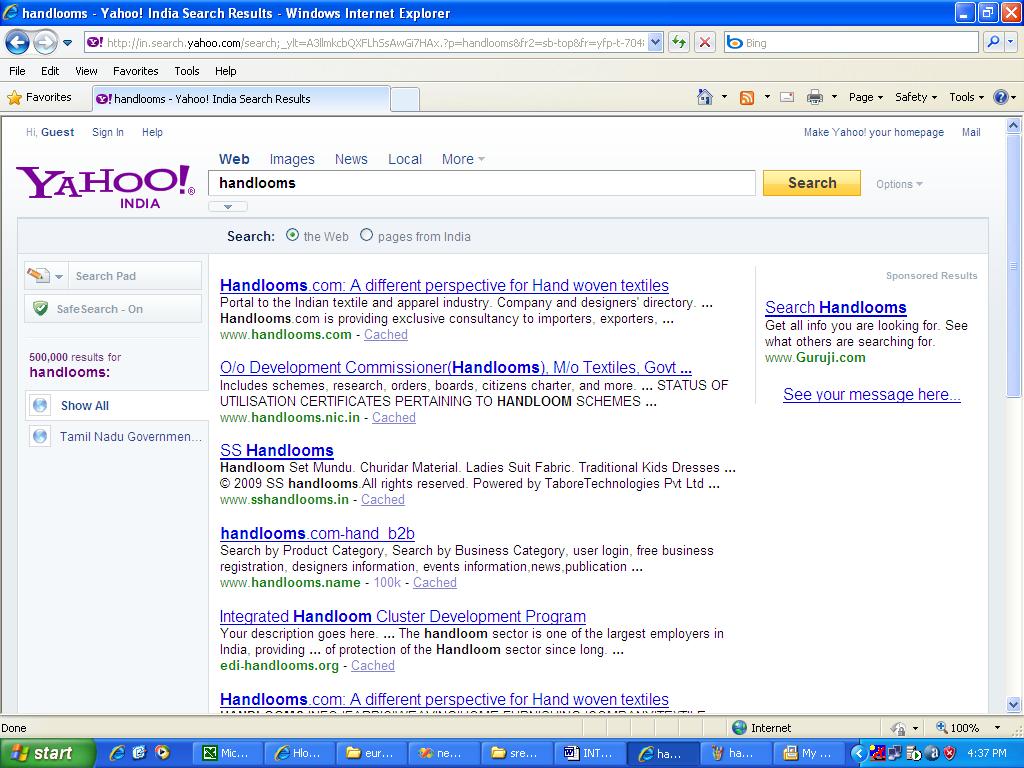
Task: Toggle the SafeSearch - On setting
Action: pyautogui.click(x=113, y=308)
